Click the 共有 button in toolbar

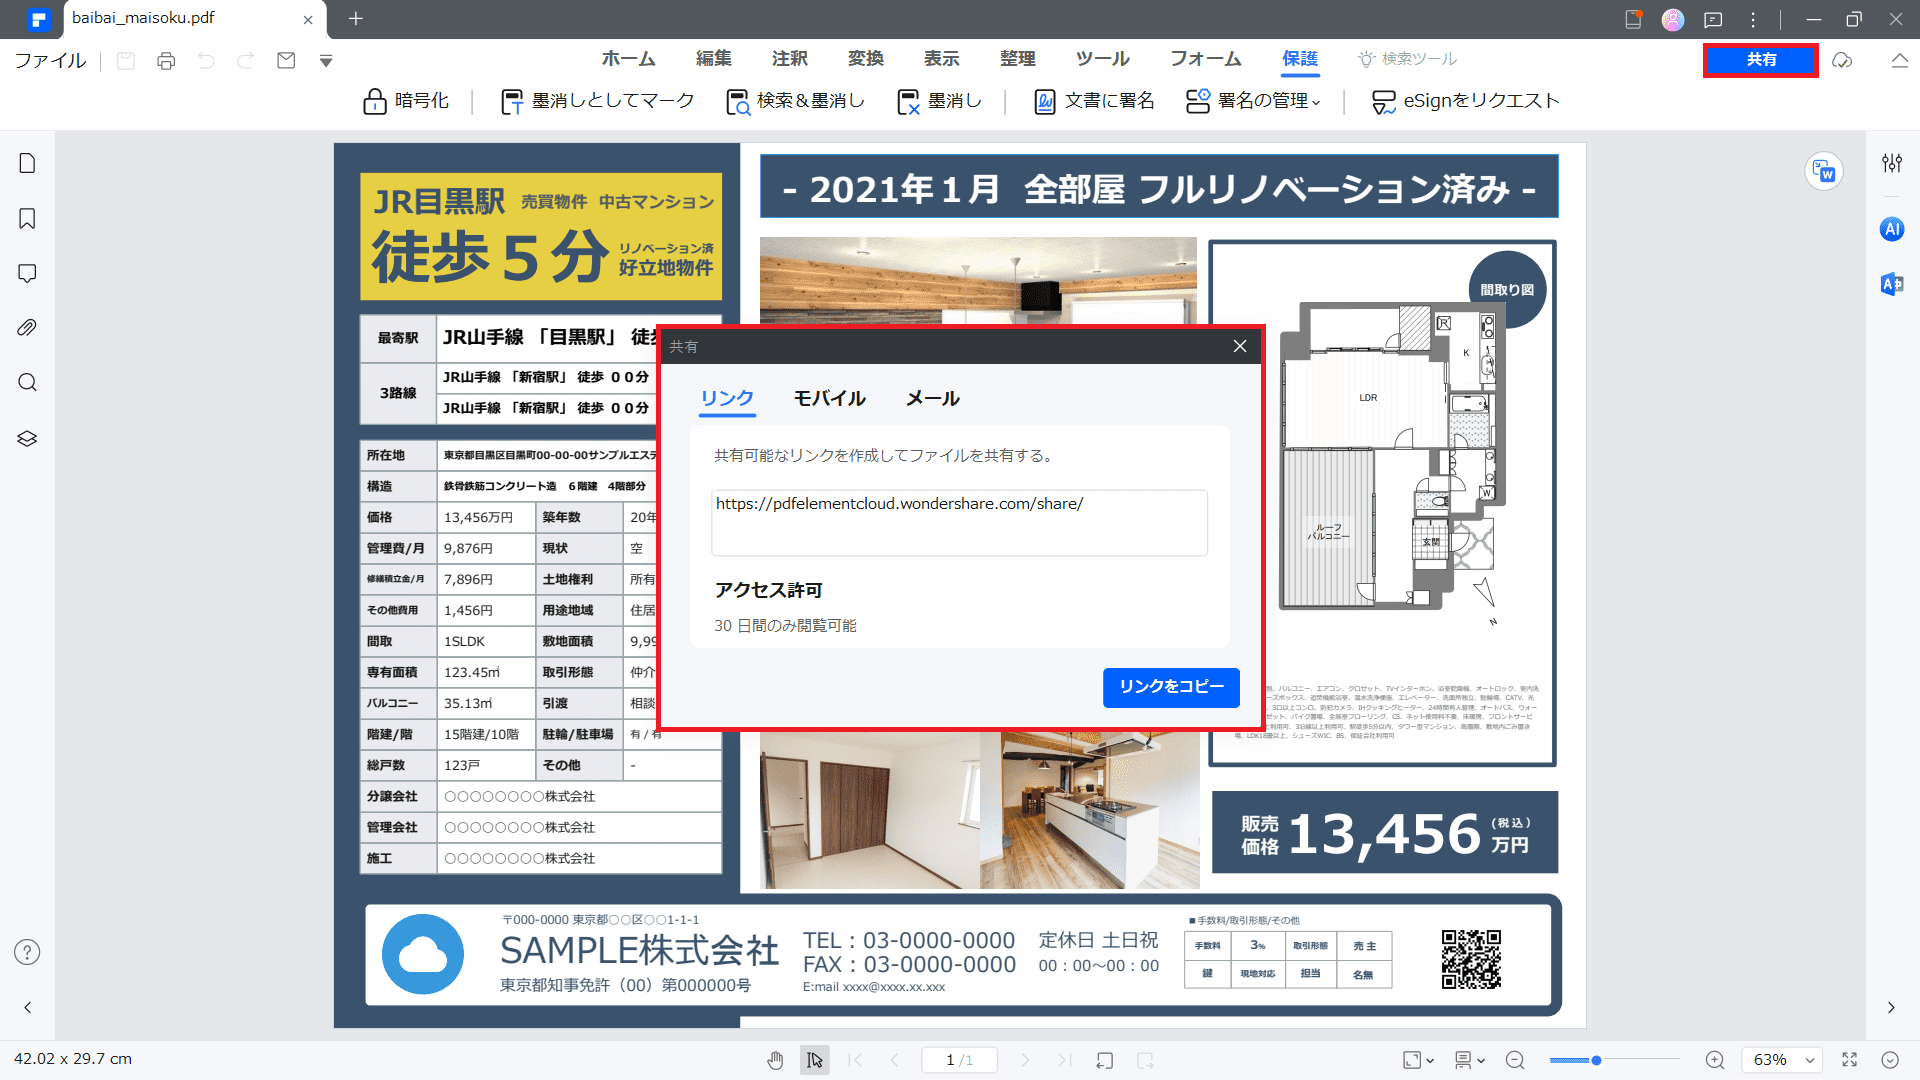1760,58
